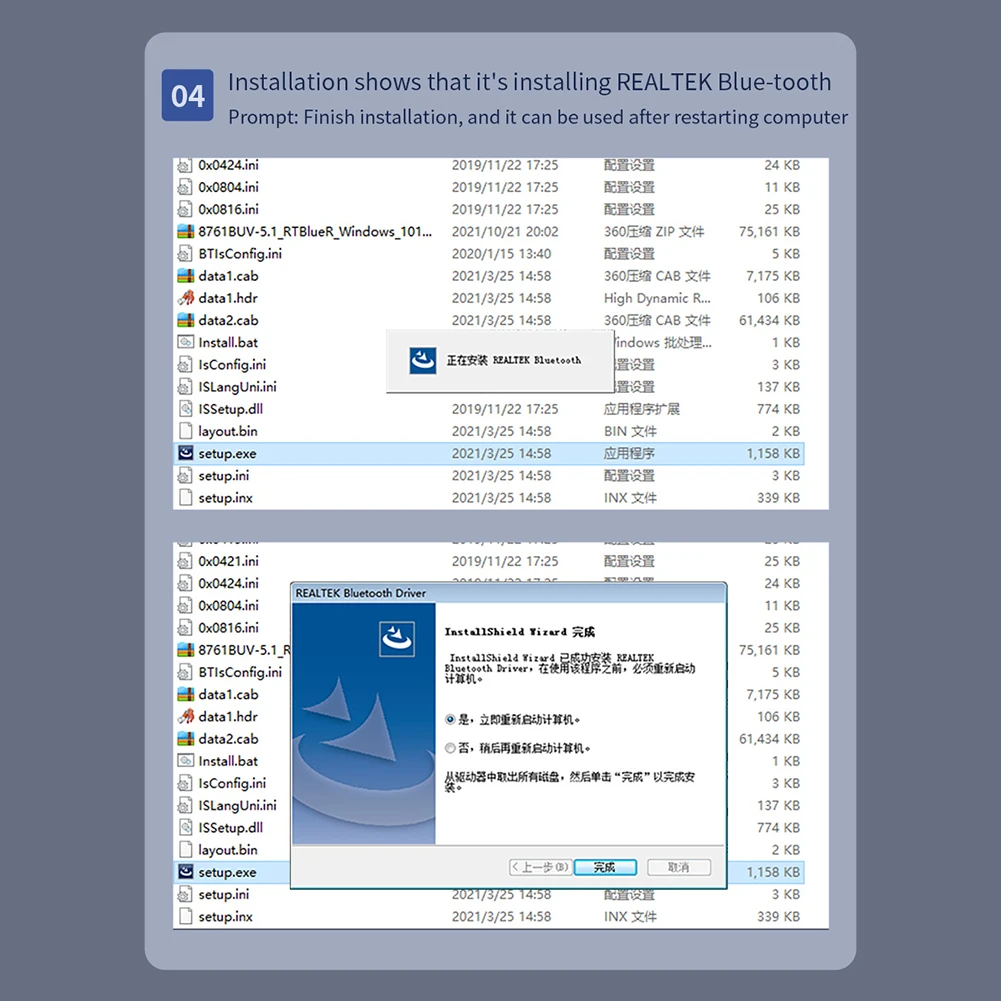Click the setup.exe installer icon in upper list

point(185,453)
